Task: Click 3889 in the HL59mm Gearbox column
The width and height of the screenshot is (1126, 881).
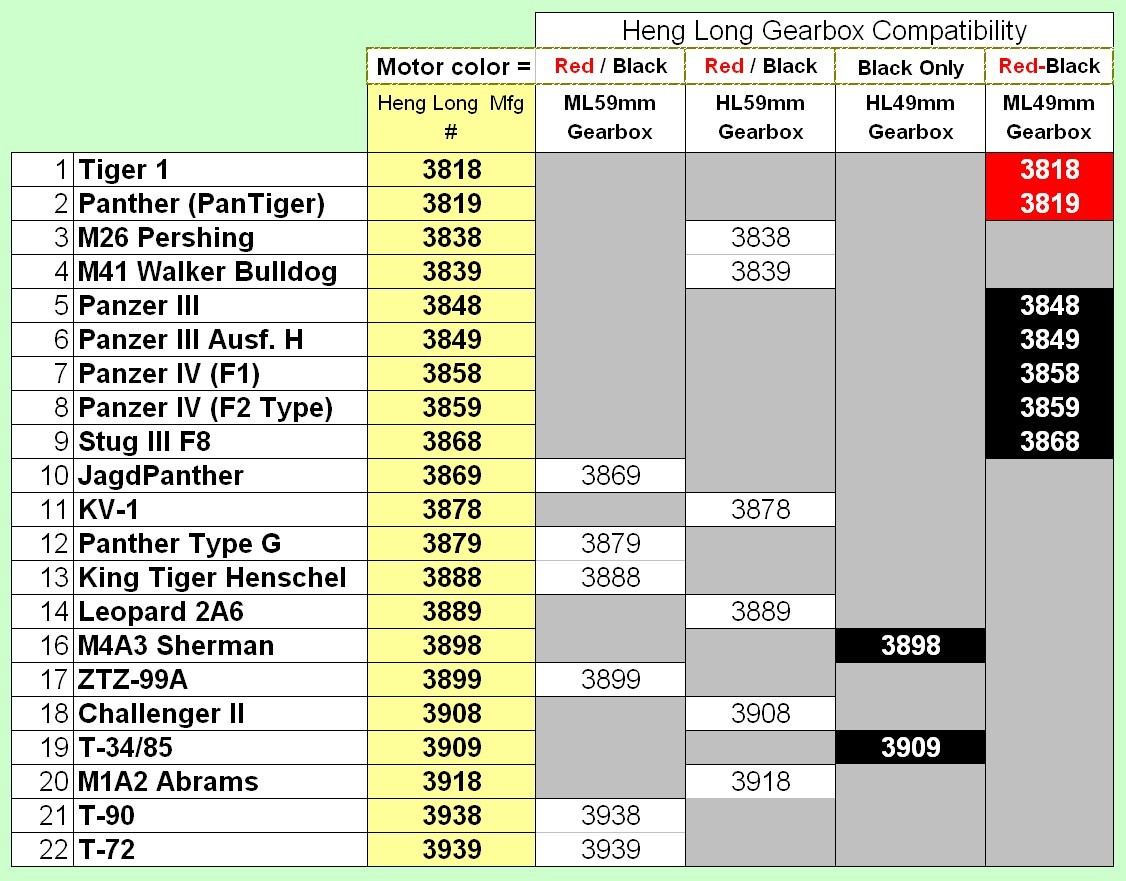Action: coord(760,611)
